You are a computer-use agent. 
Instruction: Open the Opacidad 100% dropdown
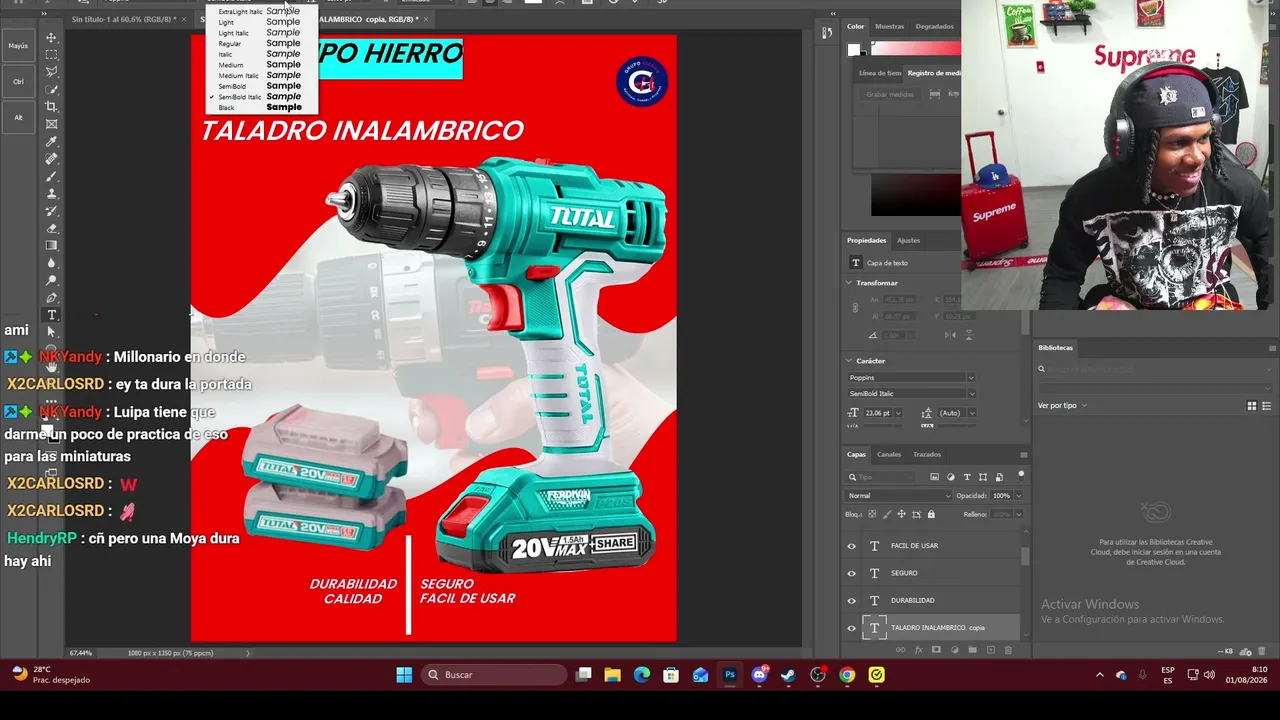(x=1019, y=496)
